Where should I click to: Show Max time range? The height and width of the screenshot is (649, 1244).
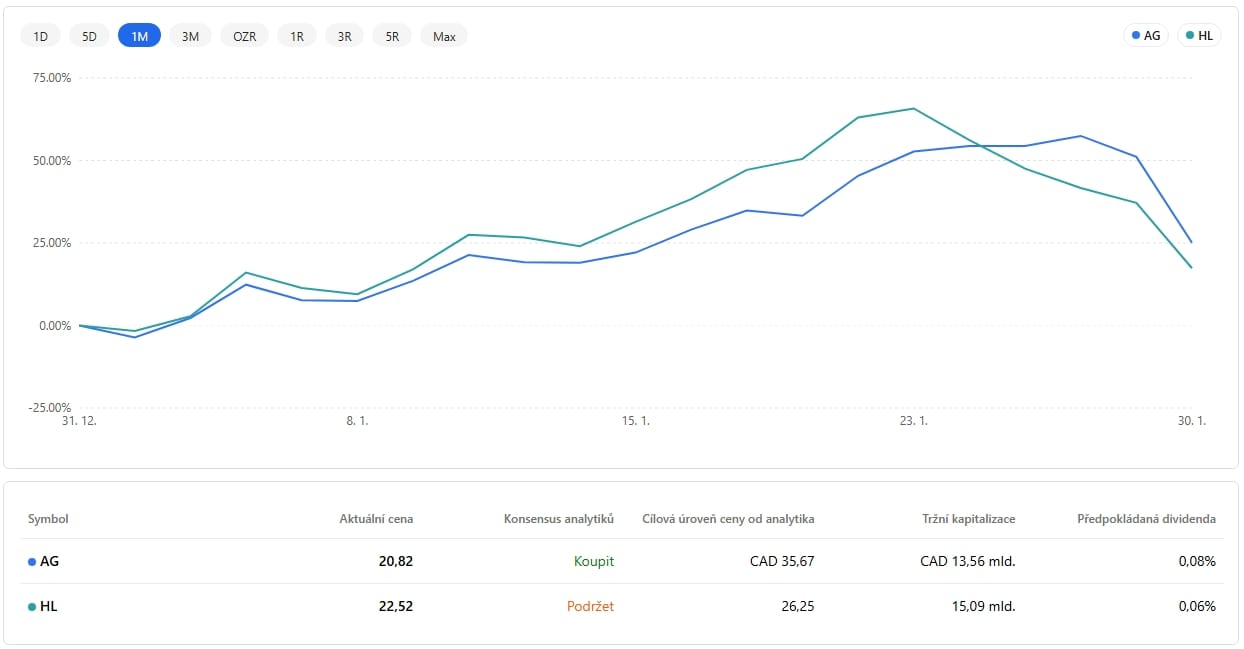tap(444, 36)
